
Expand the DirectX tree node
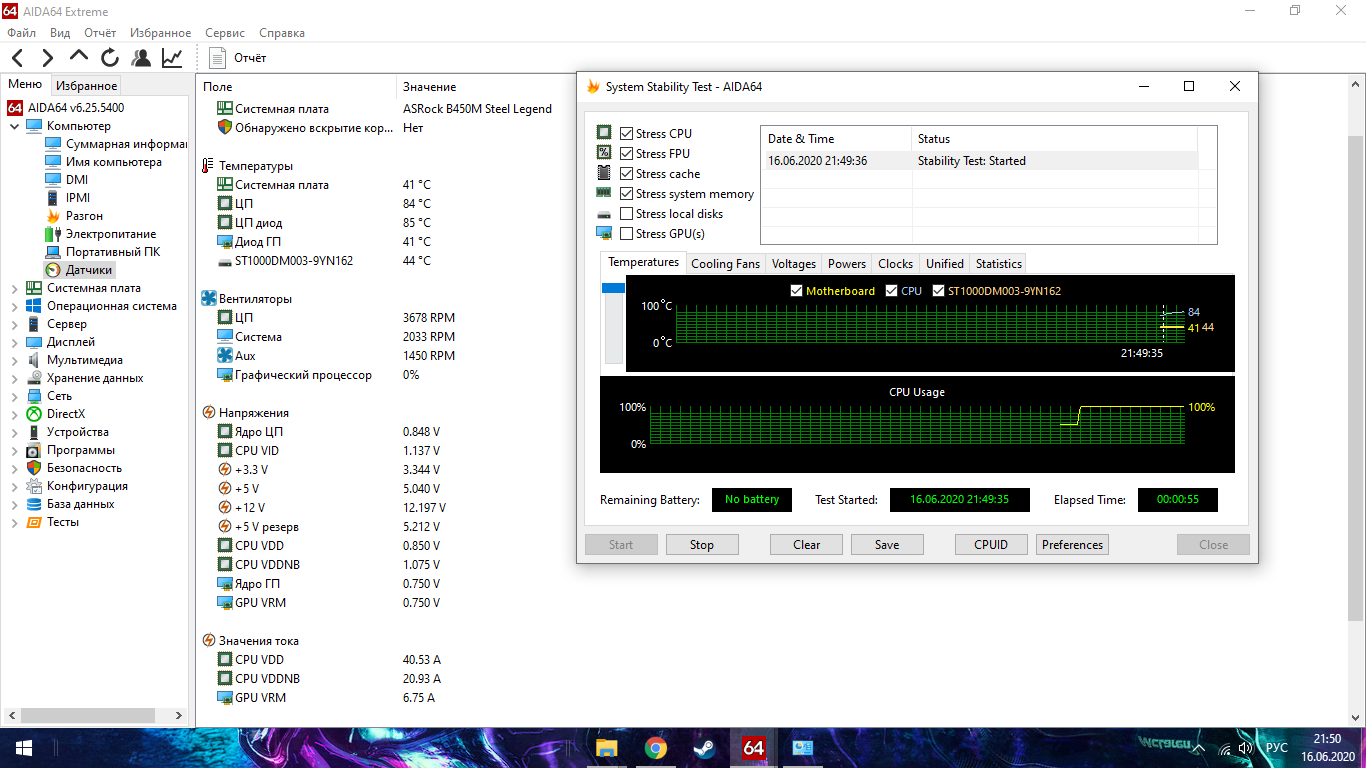click(x=15, y=414)
